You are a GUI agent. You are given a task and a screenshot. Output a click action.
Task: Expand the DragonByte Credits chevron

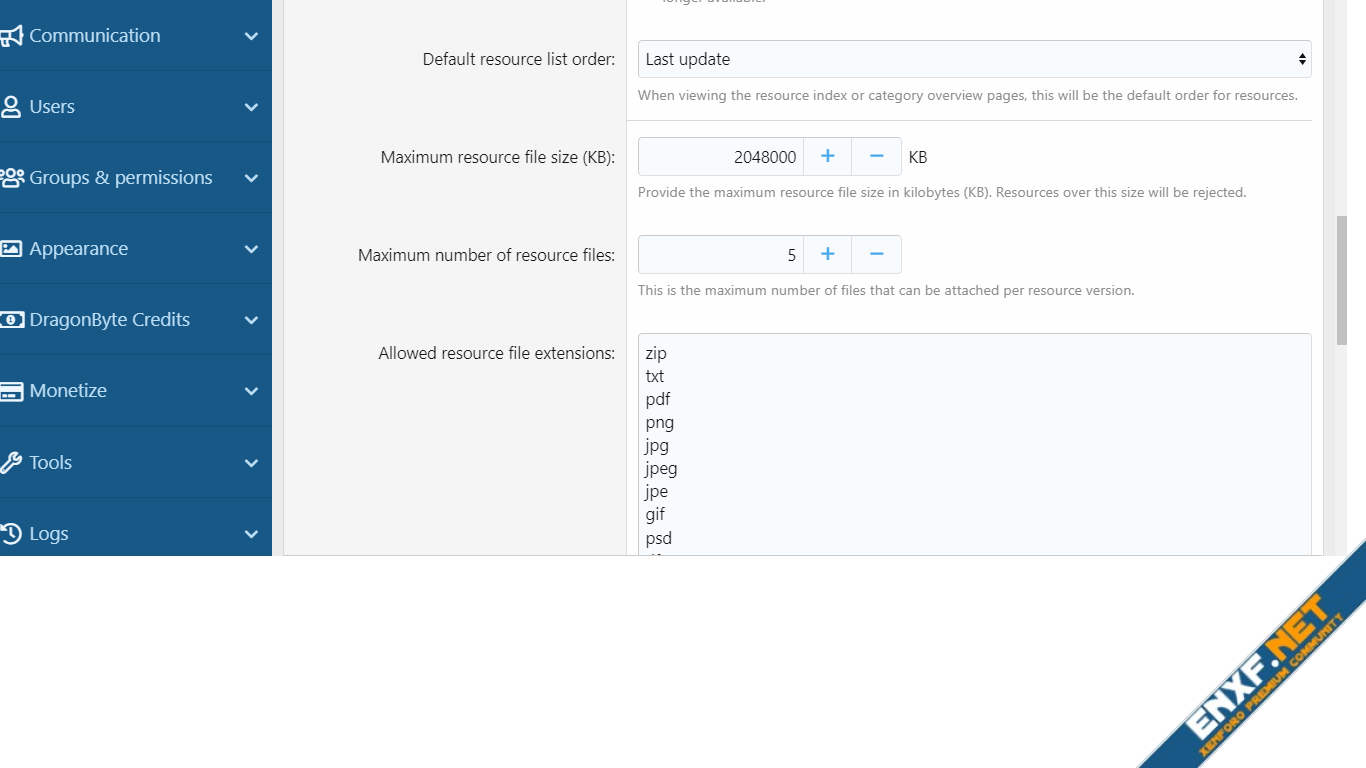click(251, 320)
